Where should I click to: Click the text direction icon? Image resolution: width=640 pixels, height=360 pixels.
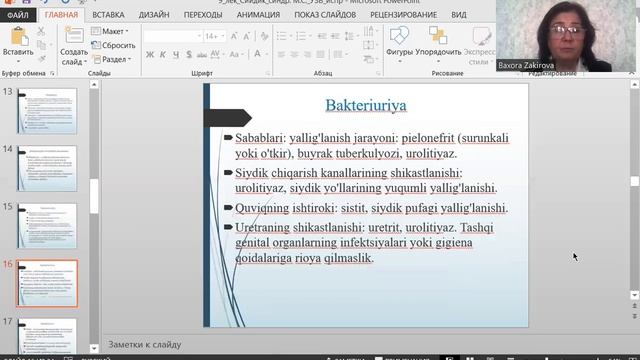coord(369,31)
